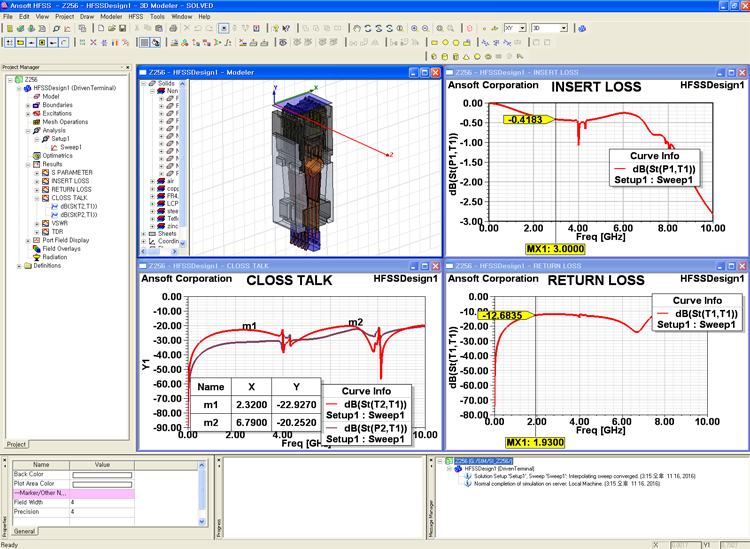The height and width of the screenshot is (549, 750).
Task: Click the modeler tree horizontal scrollbar right arrow
Action: [x=174, y=251]
